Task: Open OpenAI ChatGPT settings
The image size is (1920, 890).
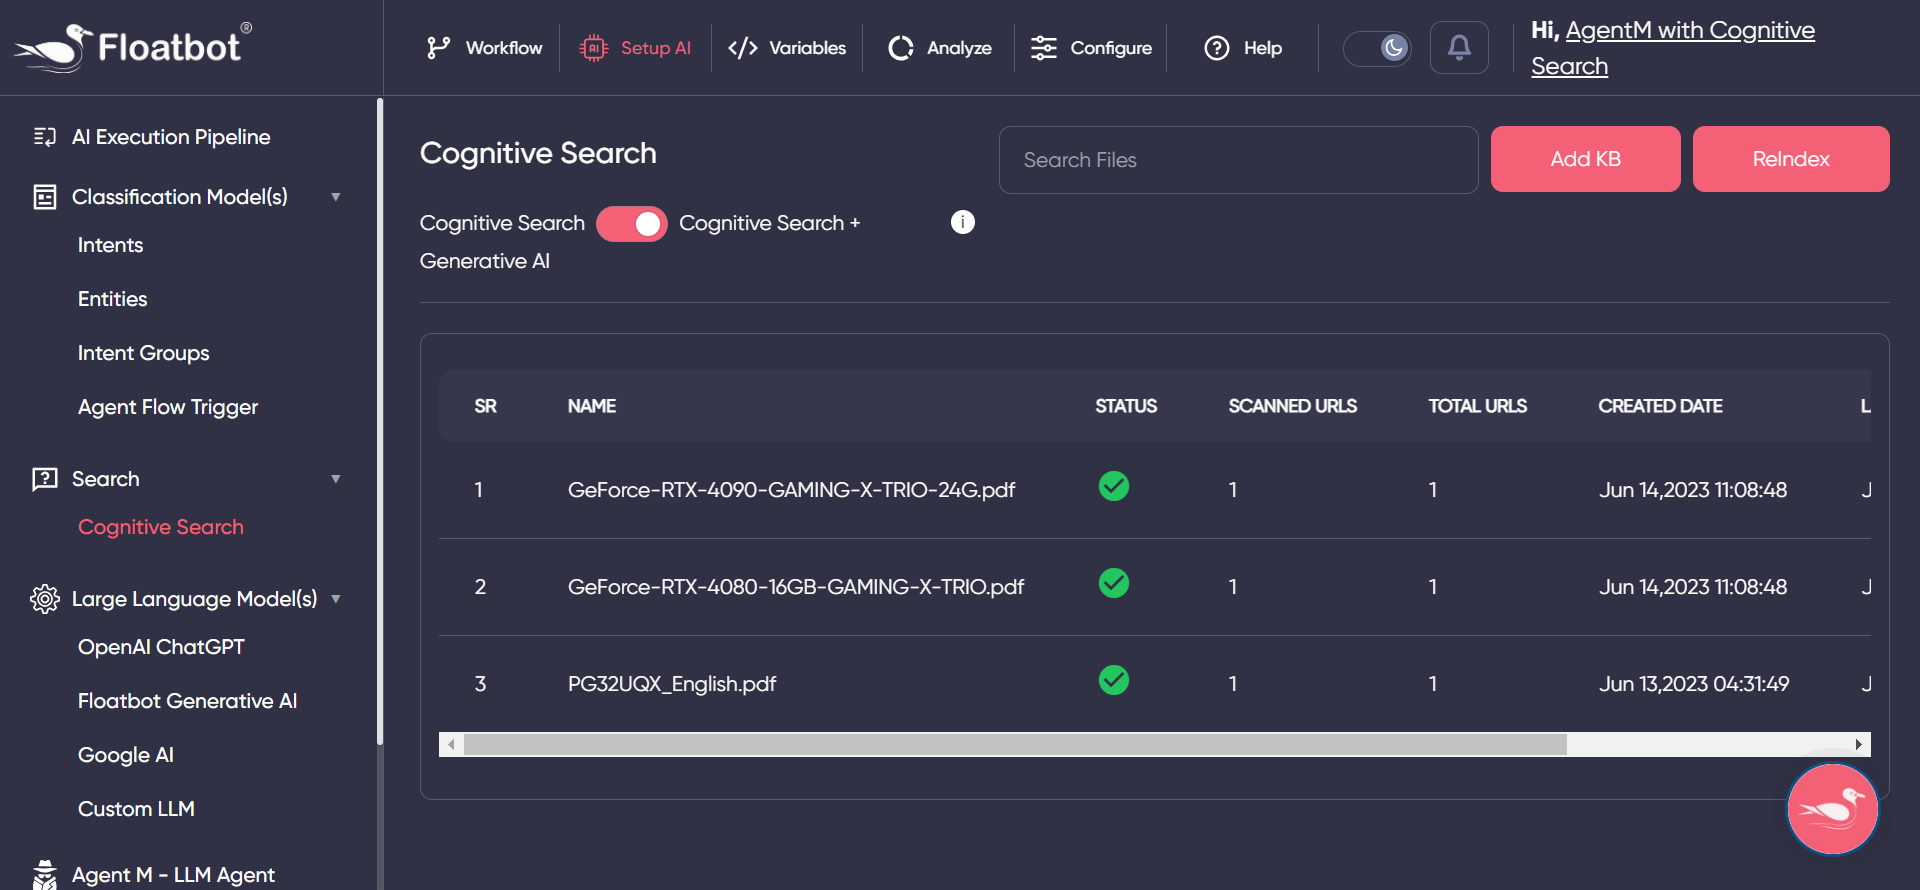Action: click(161, 647)
